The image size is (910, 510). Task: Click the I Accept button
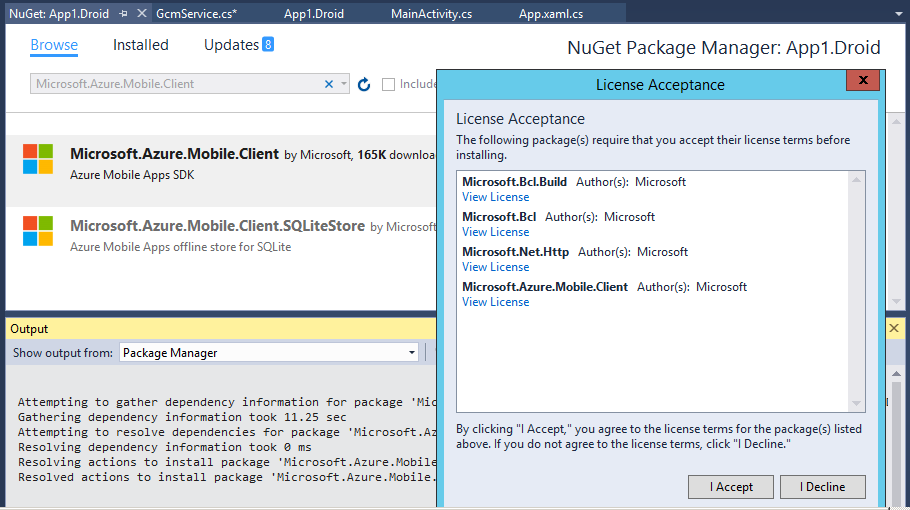pos(731,487)
